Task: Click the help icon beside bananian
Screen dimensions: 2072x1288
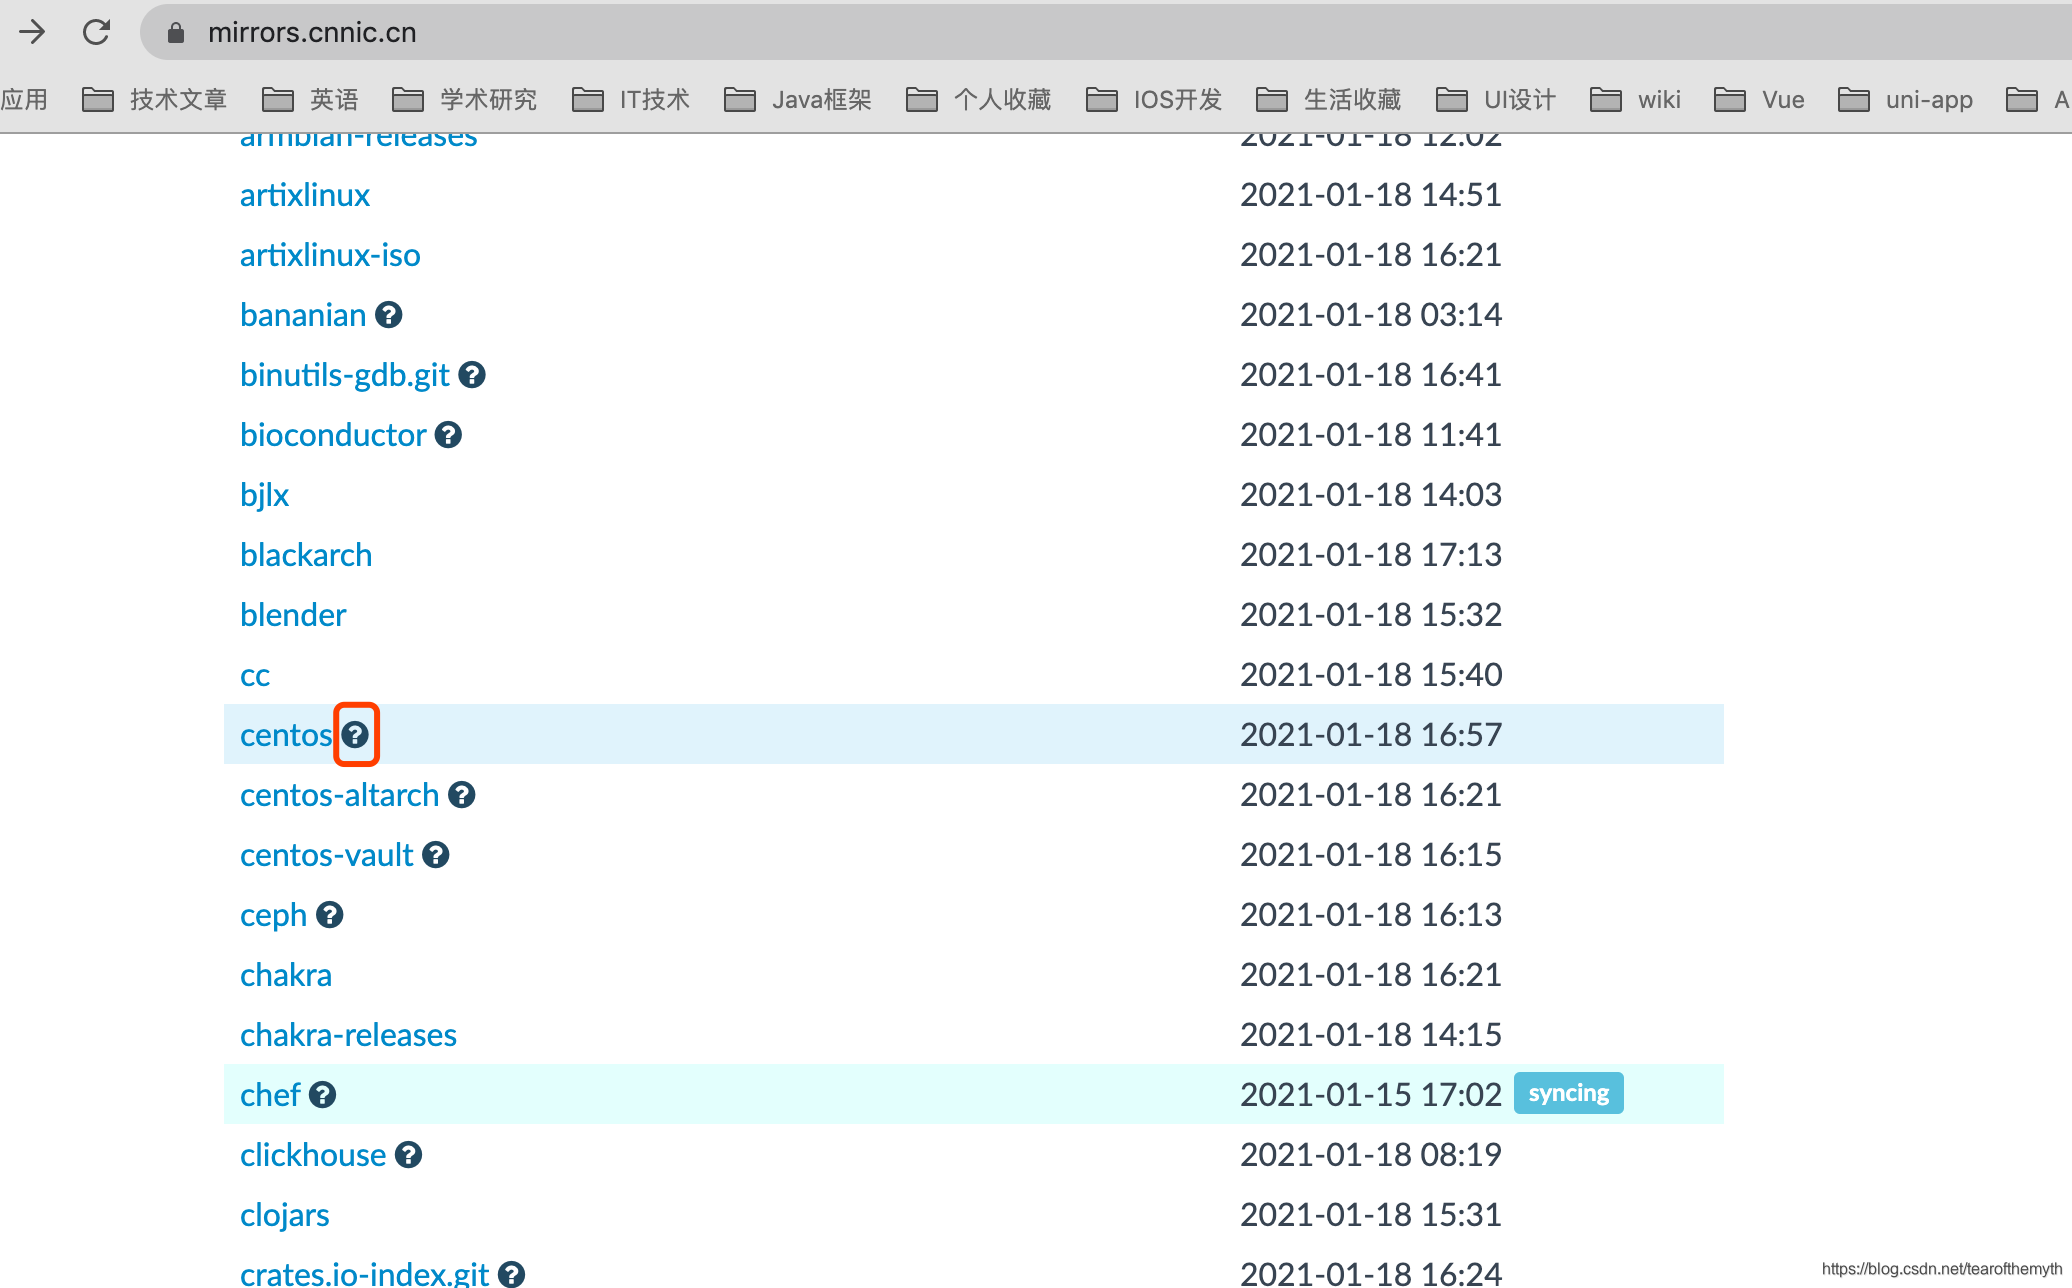Action: click(388, 315)
